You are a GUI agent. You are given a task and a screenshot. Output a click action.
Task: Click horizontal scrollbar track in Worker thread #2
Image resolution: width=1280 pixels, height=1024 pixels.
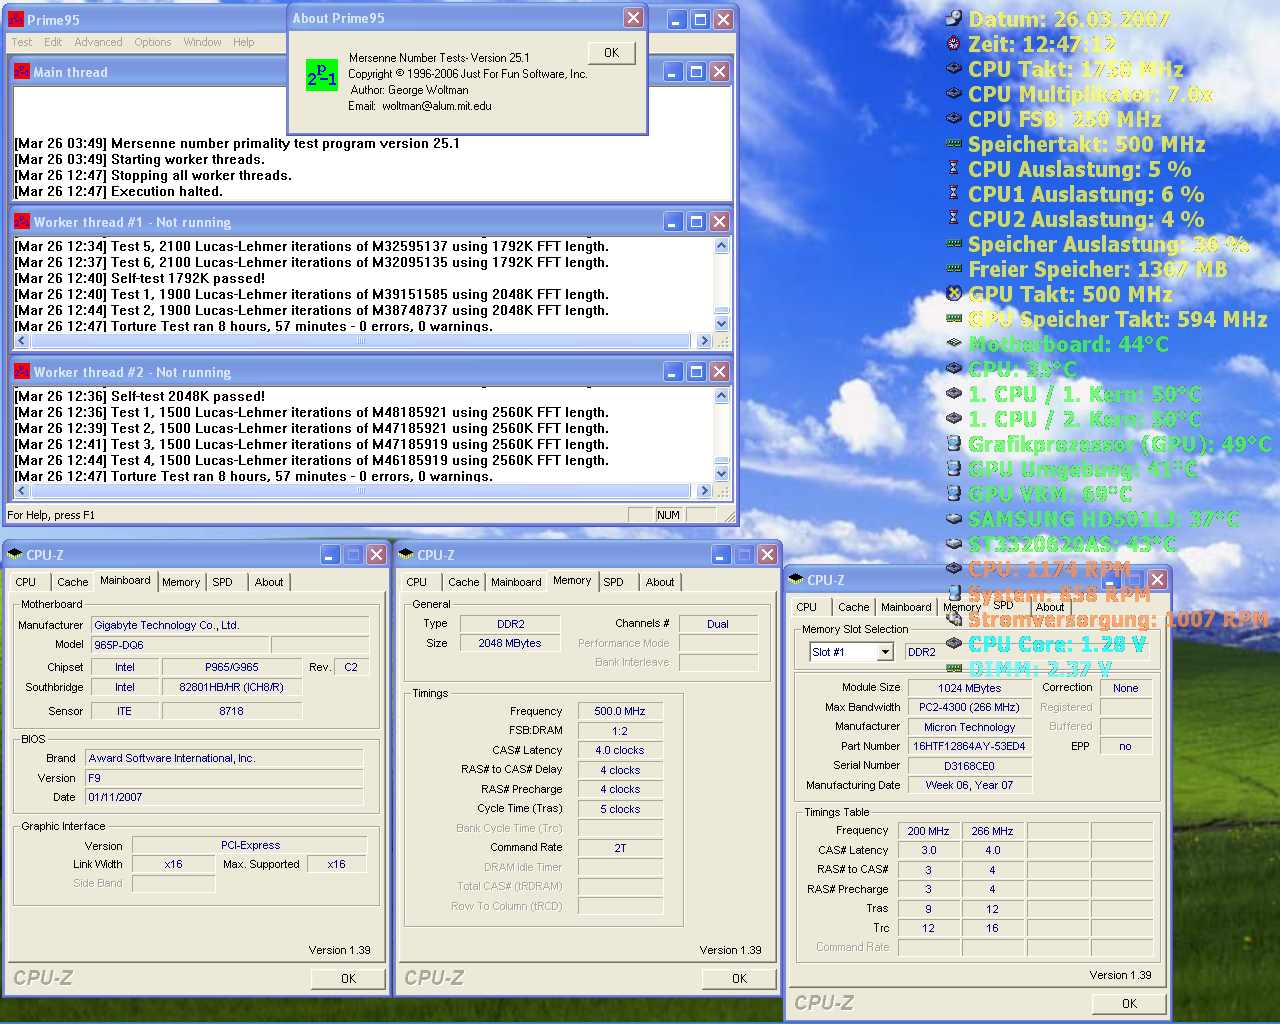coord(360,491)
